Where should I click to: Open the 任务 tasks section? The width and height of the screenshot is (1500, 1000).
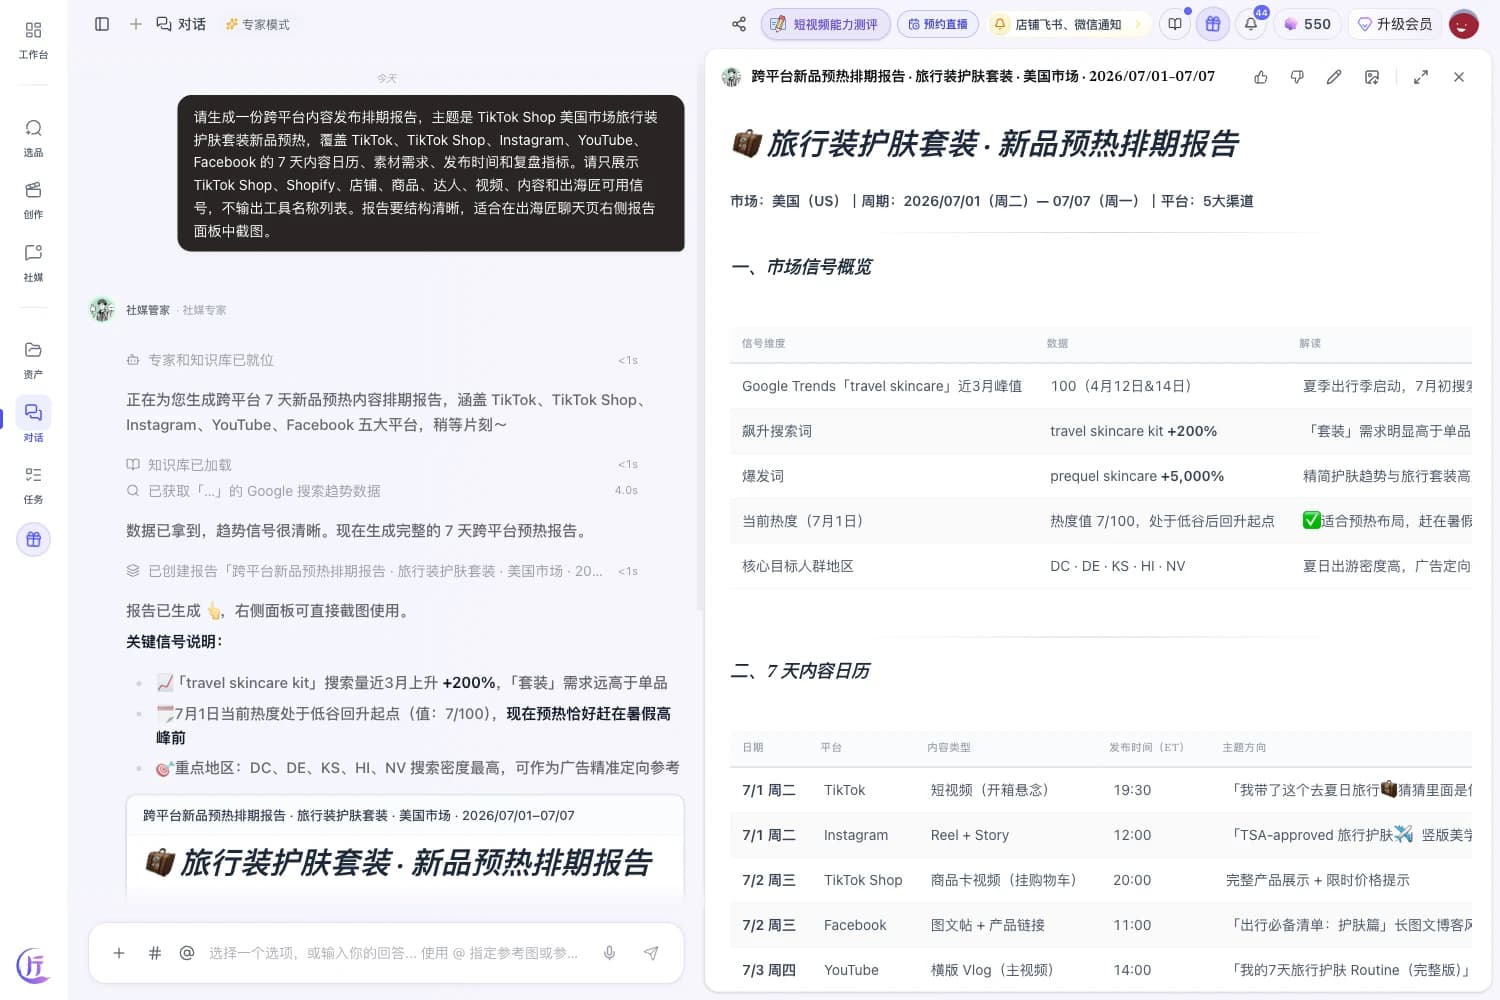coord(33,485)
